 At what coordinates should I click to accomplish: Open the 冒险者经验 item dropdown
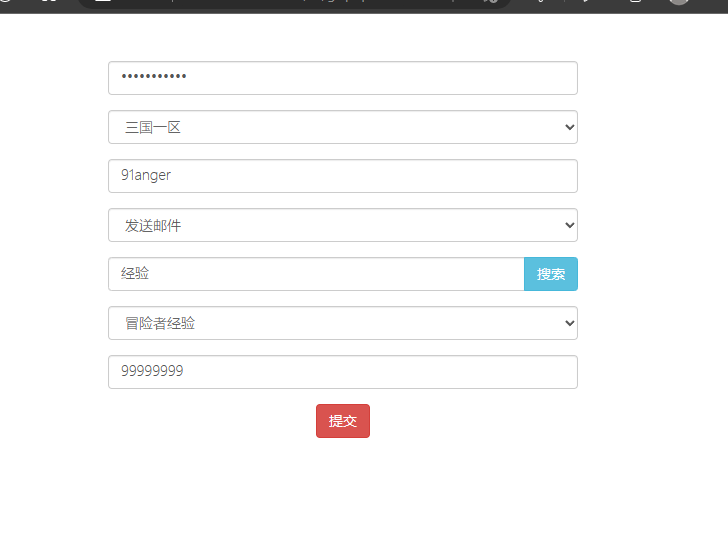342,323
